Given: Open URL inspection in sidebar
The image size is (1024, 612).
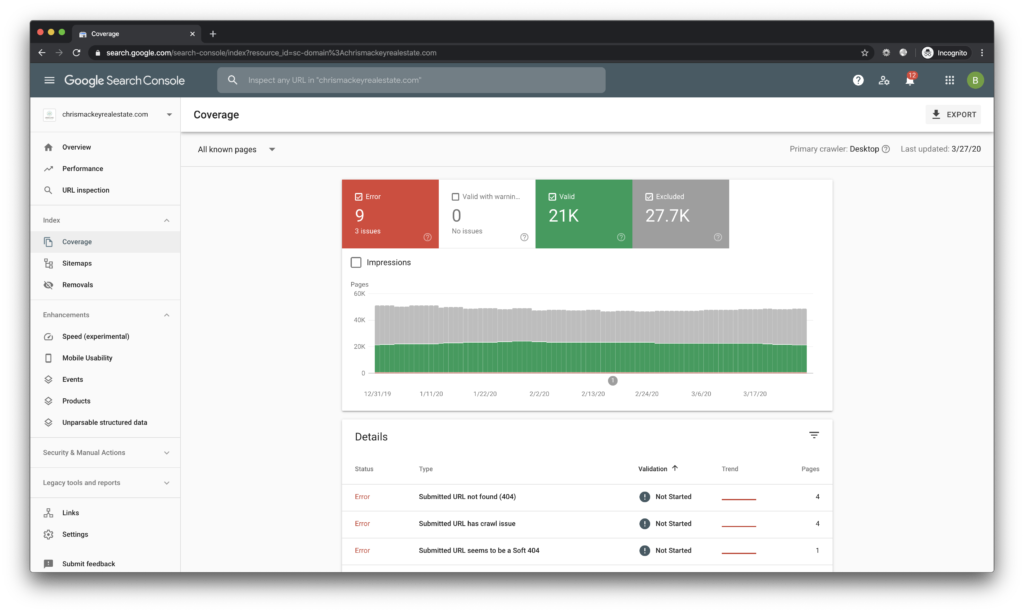Looking at the screenshot, I should (105, 191).
